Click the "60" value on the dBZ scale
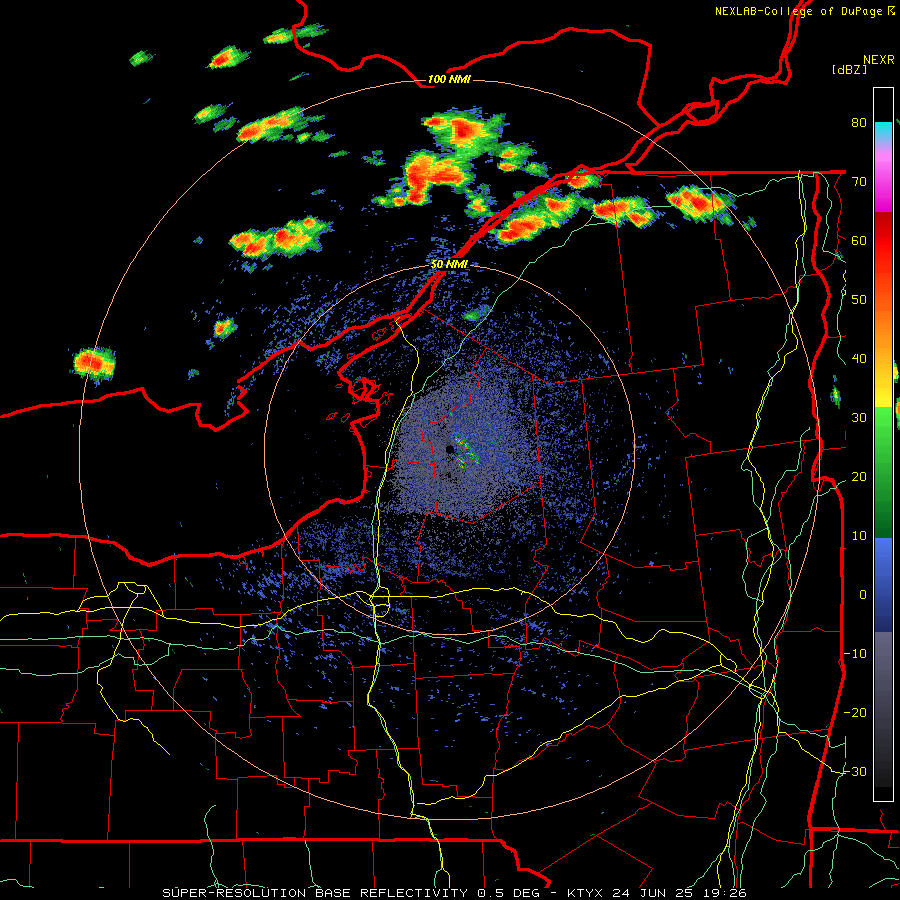This screenshot has width=900, height=900. pos(859,240)
